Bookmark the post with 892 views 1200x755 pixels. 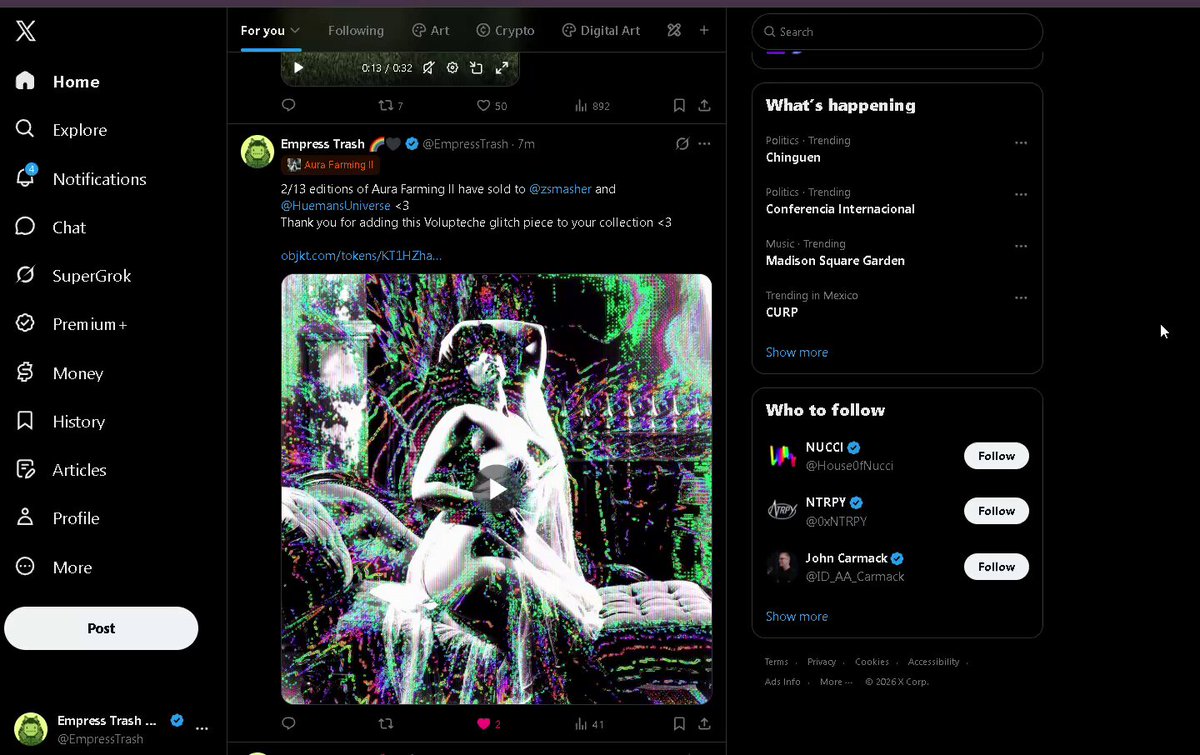click(679, 105)
